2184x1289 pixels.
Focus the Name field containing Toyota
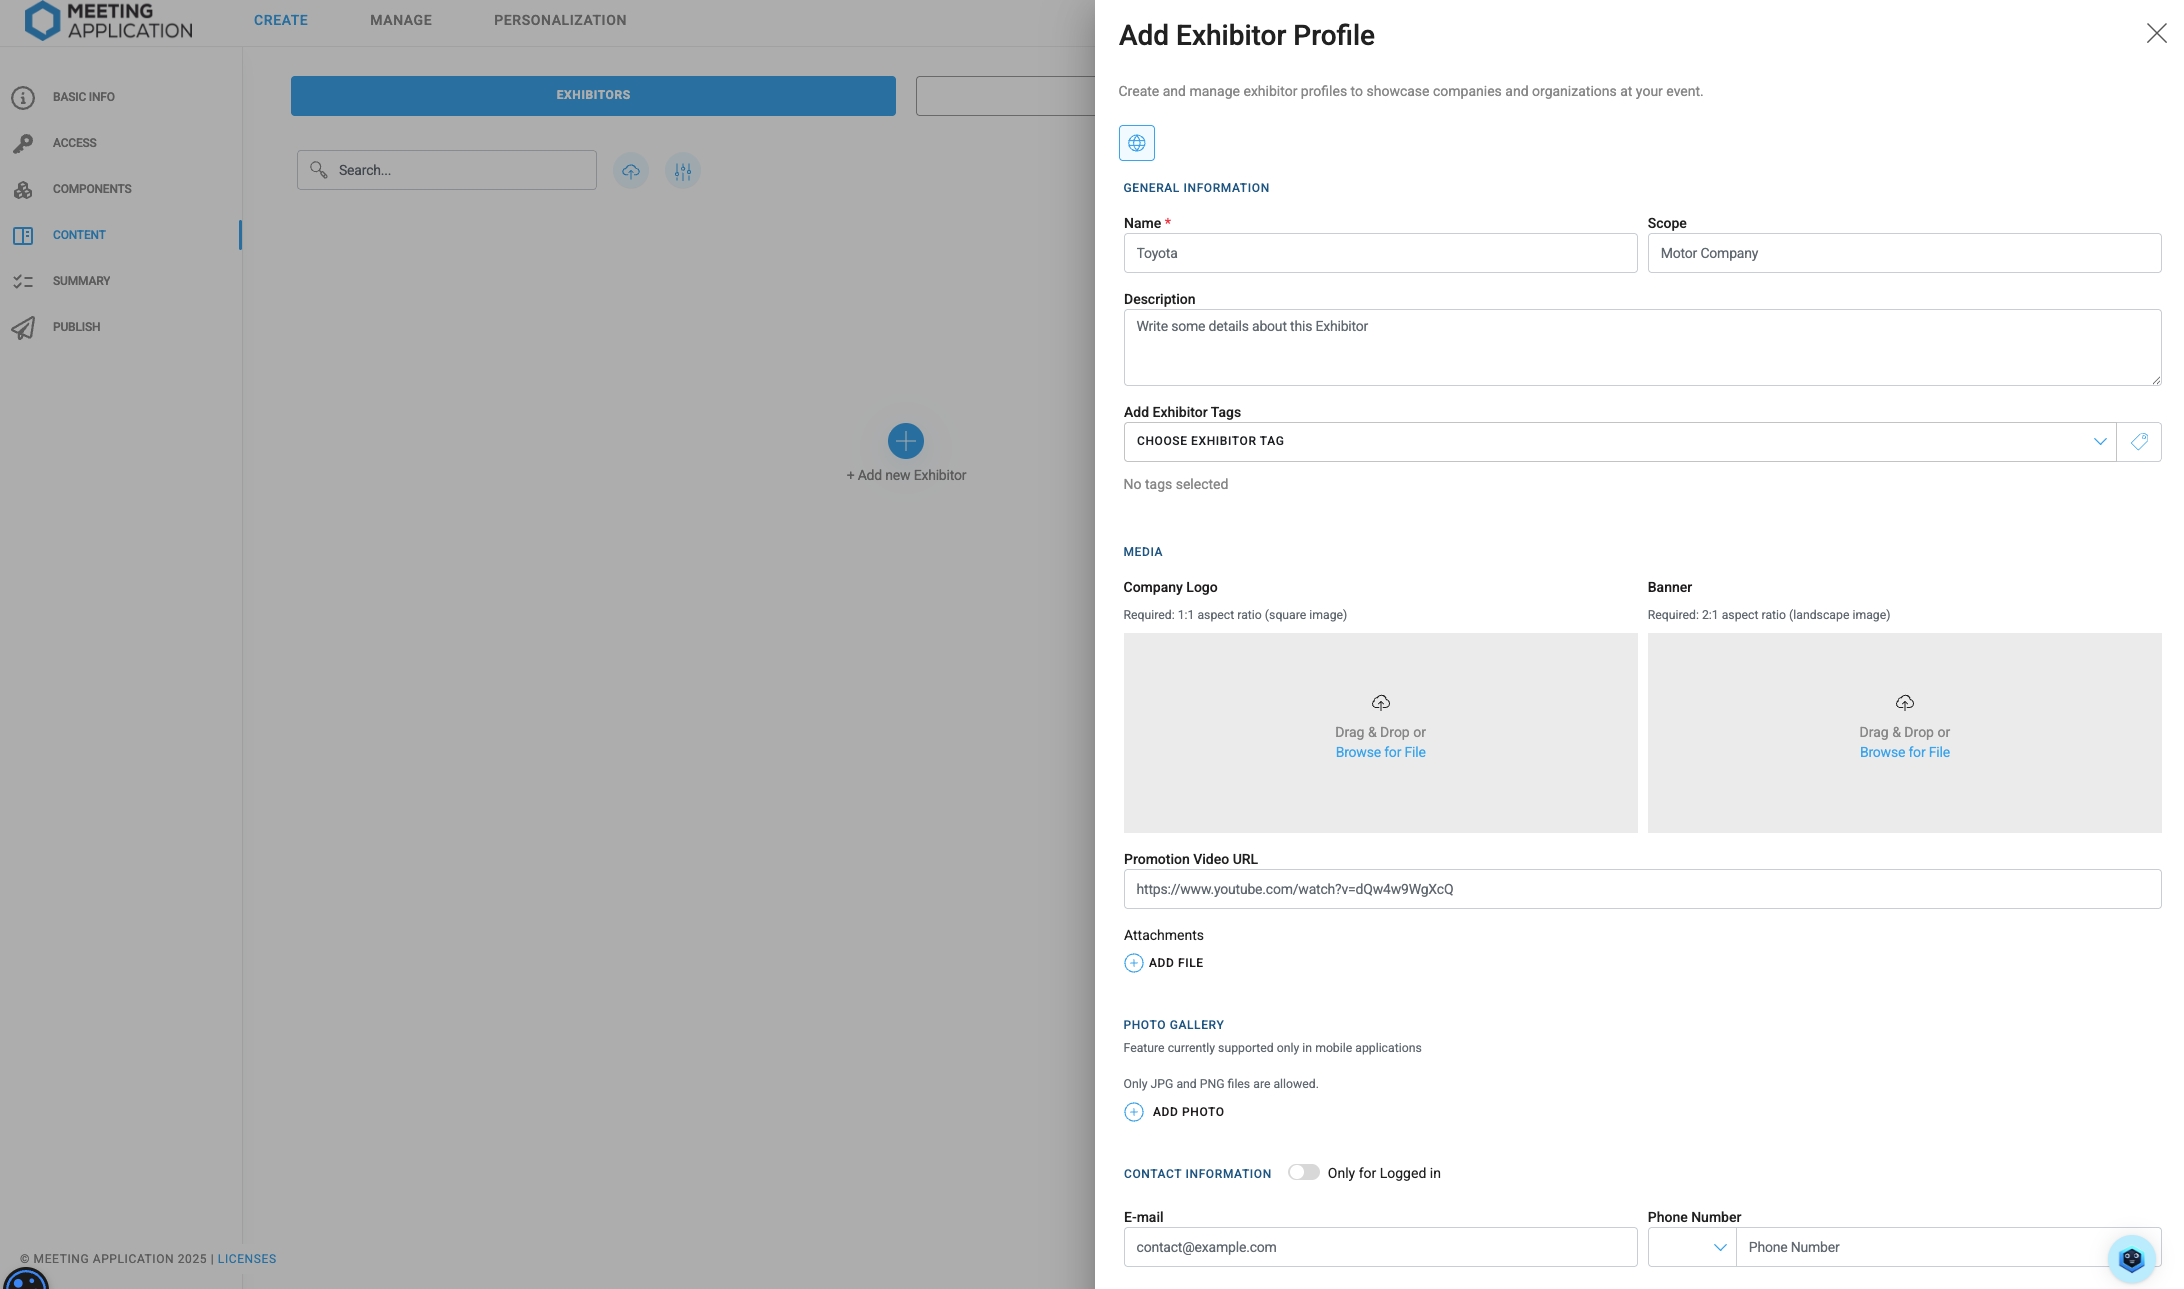1380,253
